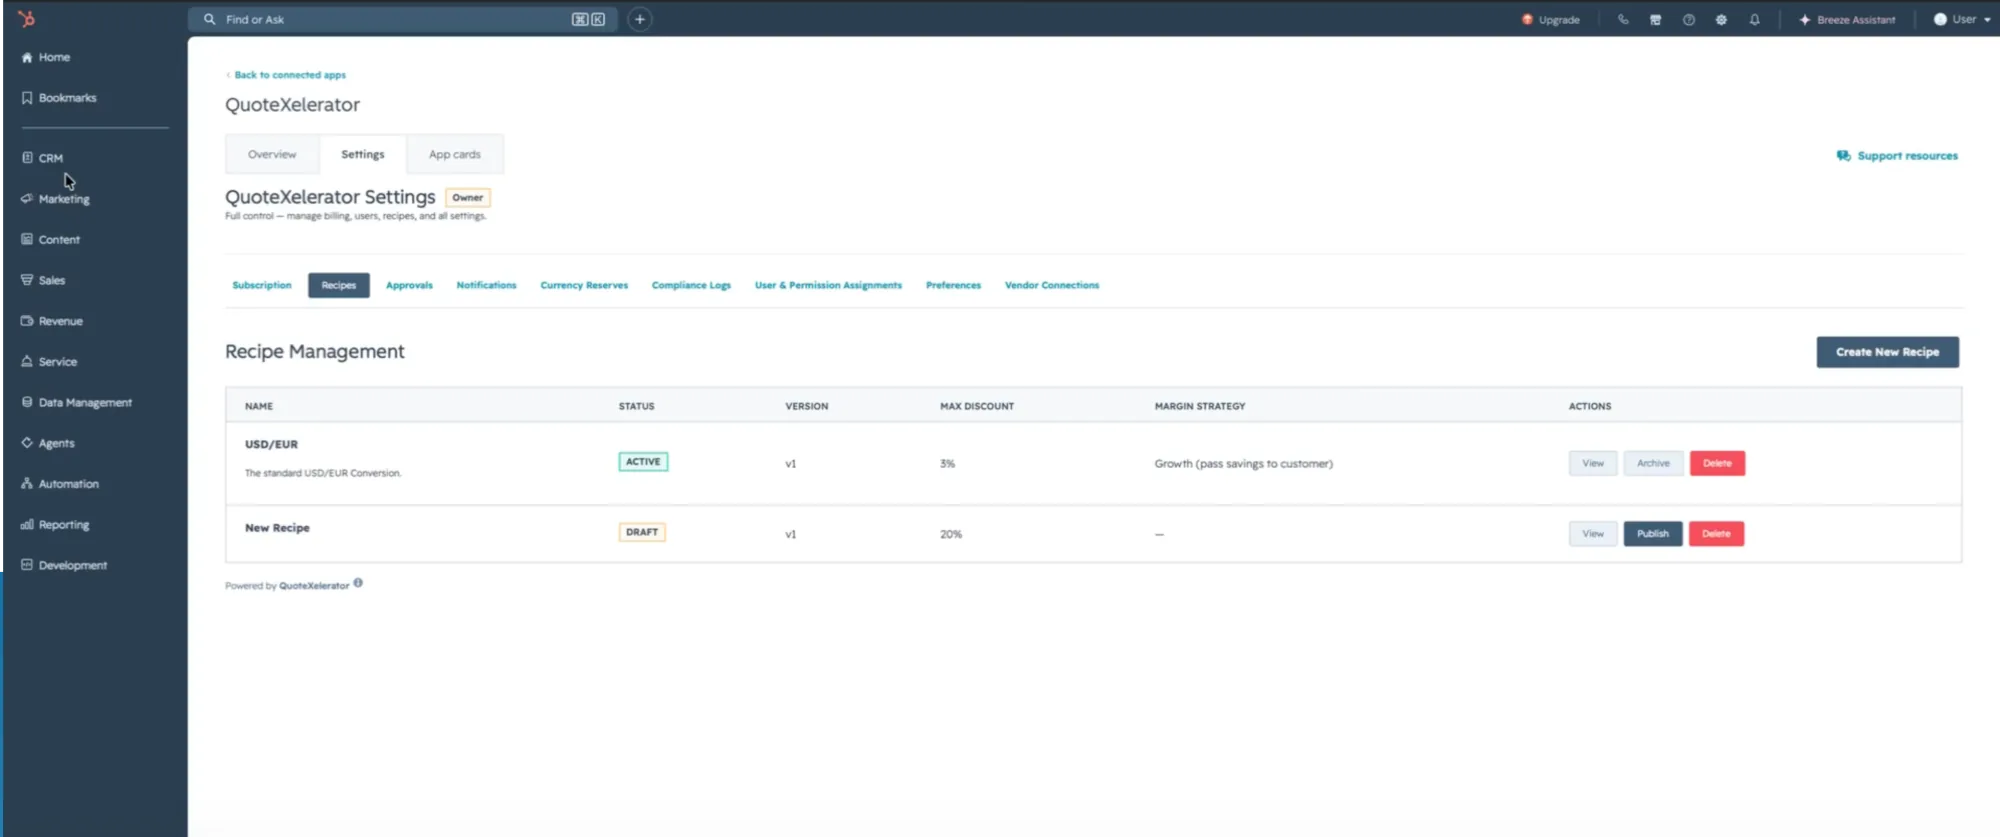Open the settings gear icon

tap(1721, 19)
